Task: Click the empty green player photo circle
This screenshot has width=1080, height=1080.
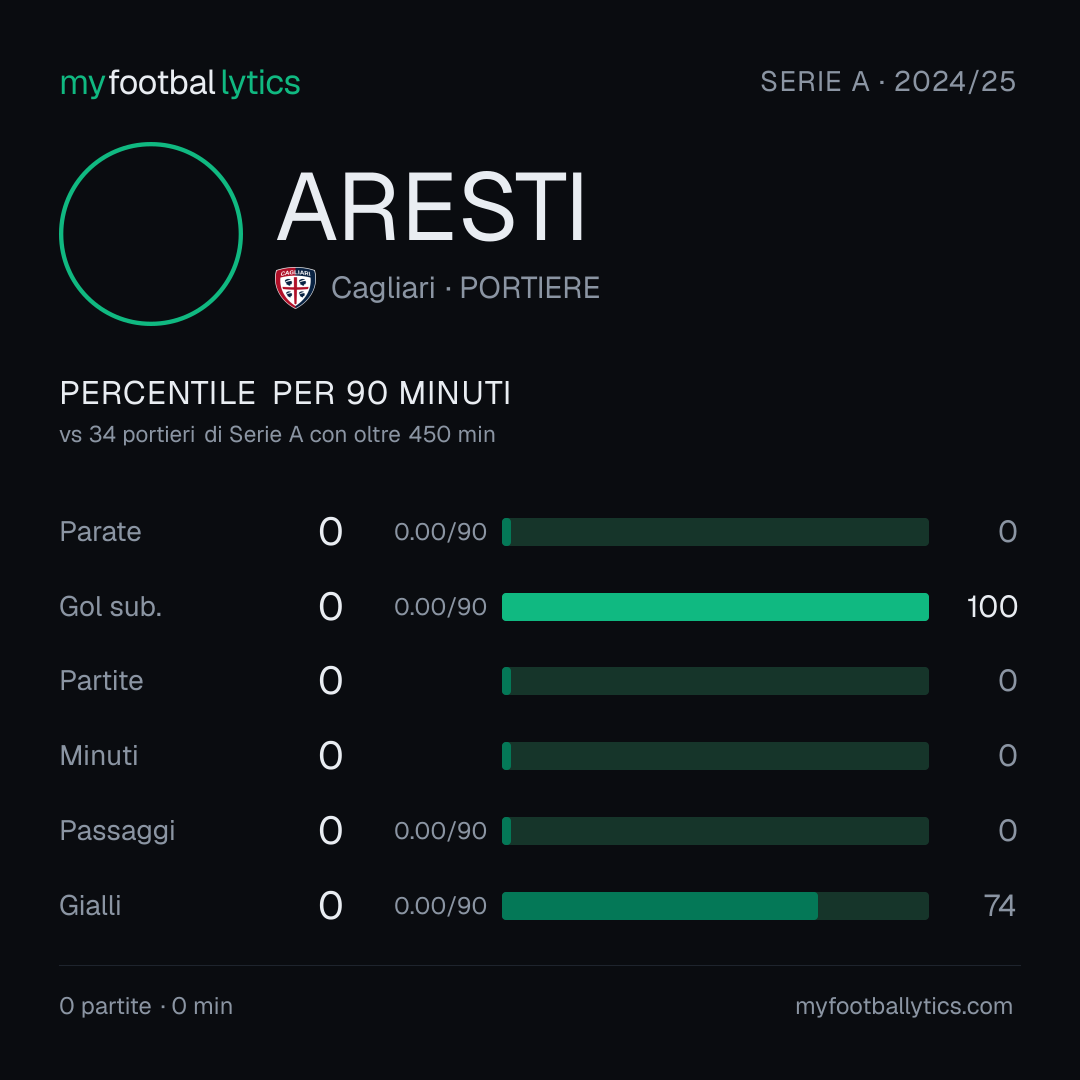Action: click(151, 233)
